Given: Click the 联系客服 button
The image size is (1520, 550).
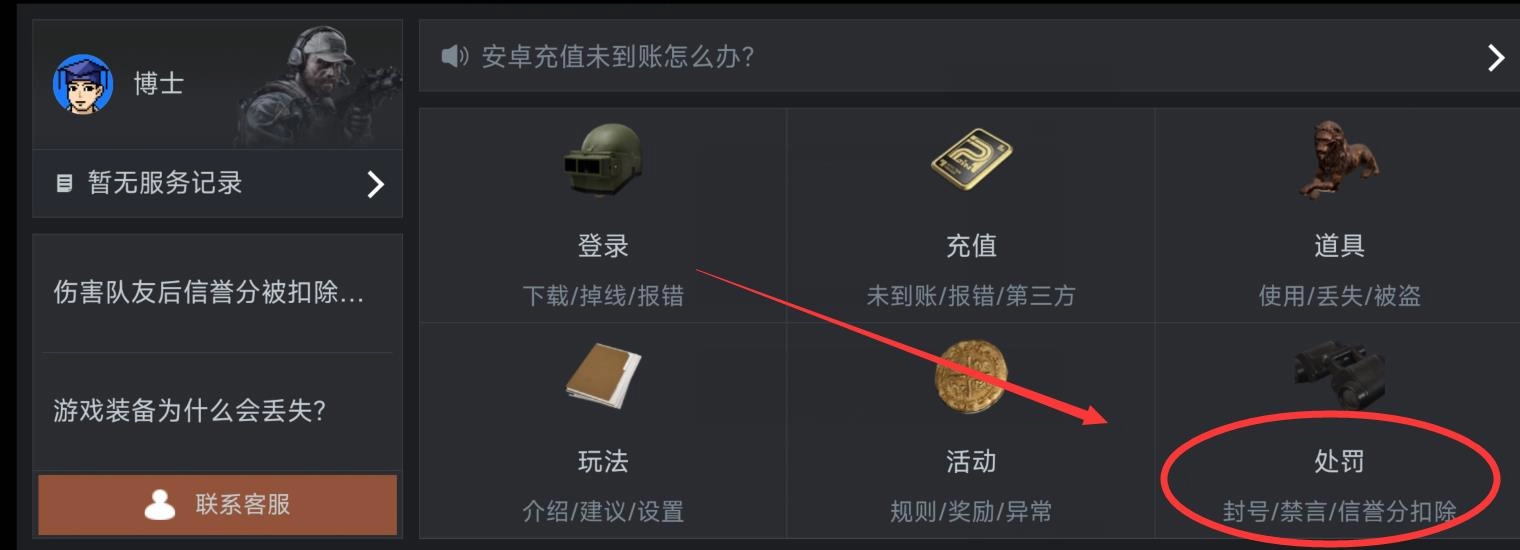Looking at the screenshot, I should [x=217, y=504].
